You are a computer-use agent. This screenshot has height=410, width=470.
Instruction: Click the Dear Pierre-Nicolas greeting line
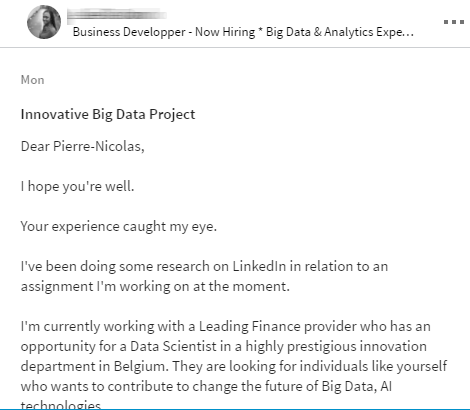83,146
